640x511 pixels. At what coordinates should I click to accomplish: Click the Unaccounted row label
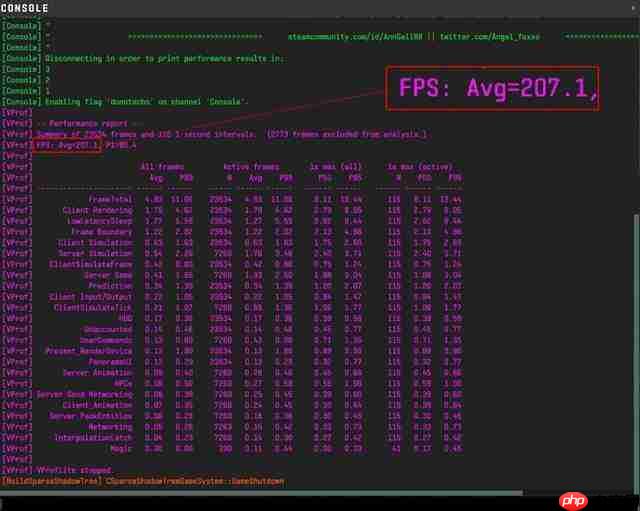pyautogui.click(x=108, y=329)
